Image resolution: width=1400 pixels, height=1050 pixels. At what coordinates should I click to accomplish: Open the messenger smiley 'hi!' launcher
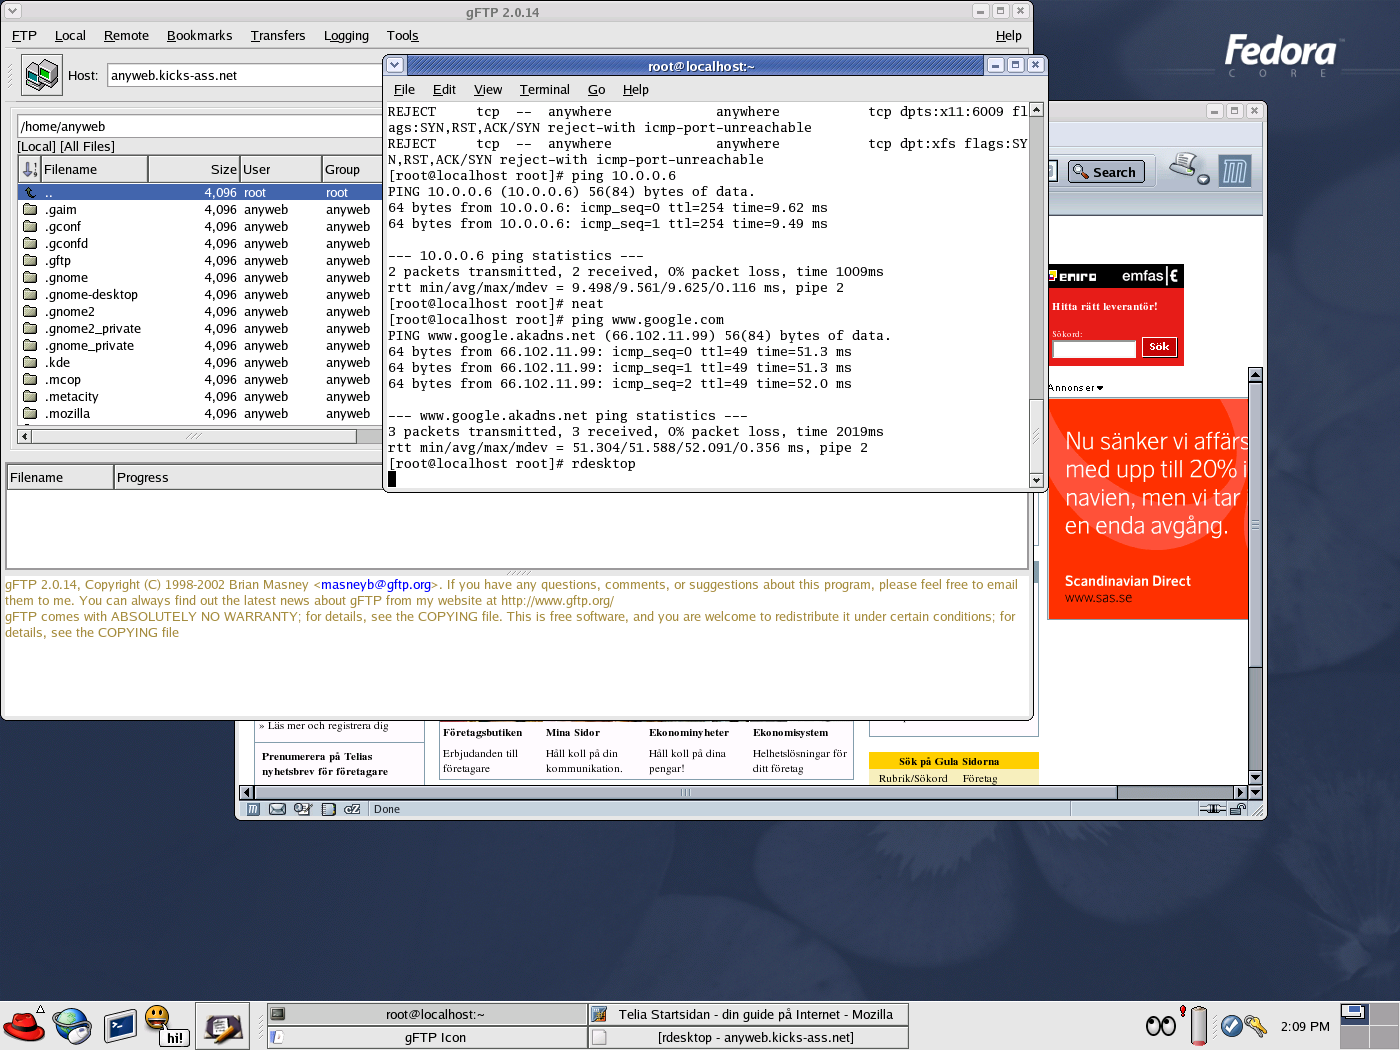[166, 1026]
